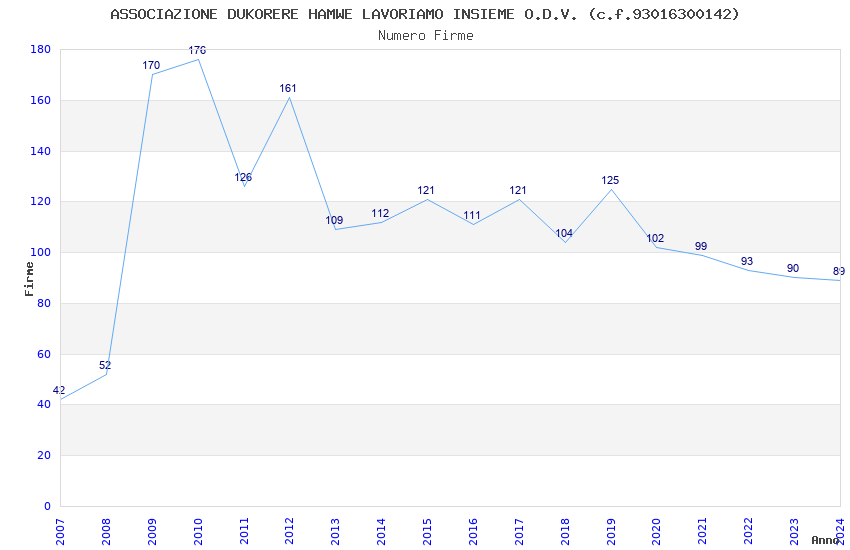The image size is (850, 550).
Task: Click the 2007 x-axis year tick
Action: (x=60, y=531)
